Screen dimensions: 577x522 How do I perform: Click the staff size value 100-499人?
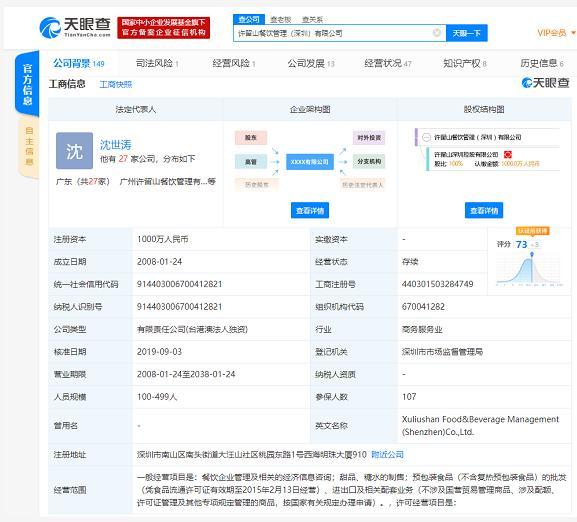click(x=157, y=397)
